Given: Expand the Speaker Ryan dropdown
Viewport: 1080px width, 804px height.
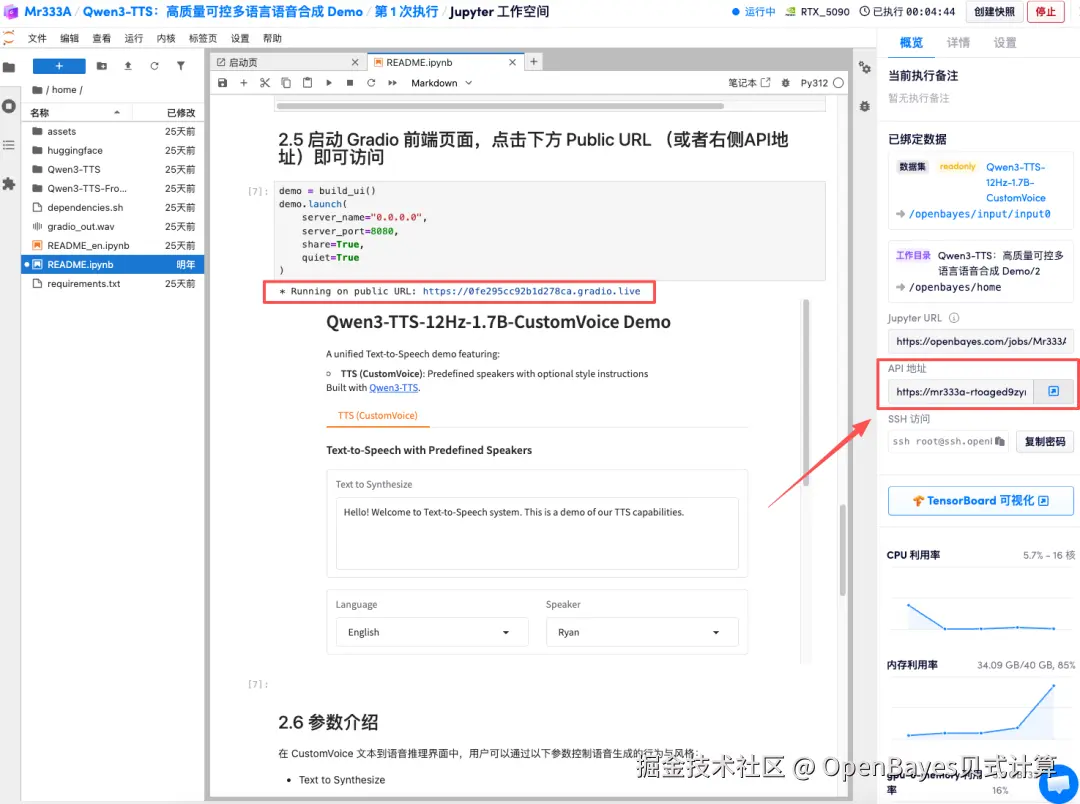Looking at the screenshot, I should click(642, 632).
